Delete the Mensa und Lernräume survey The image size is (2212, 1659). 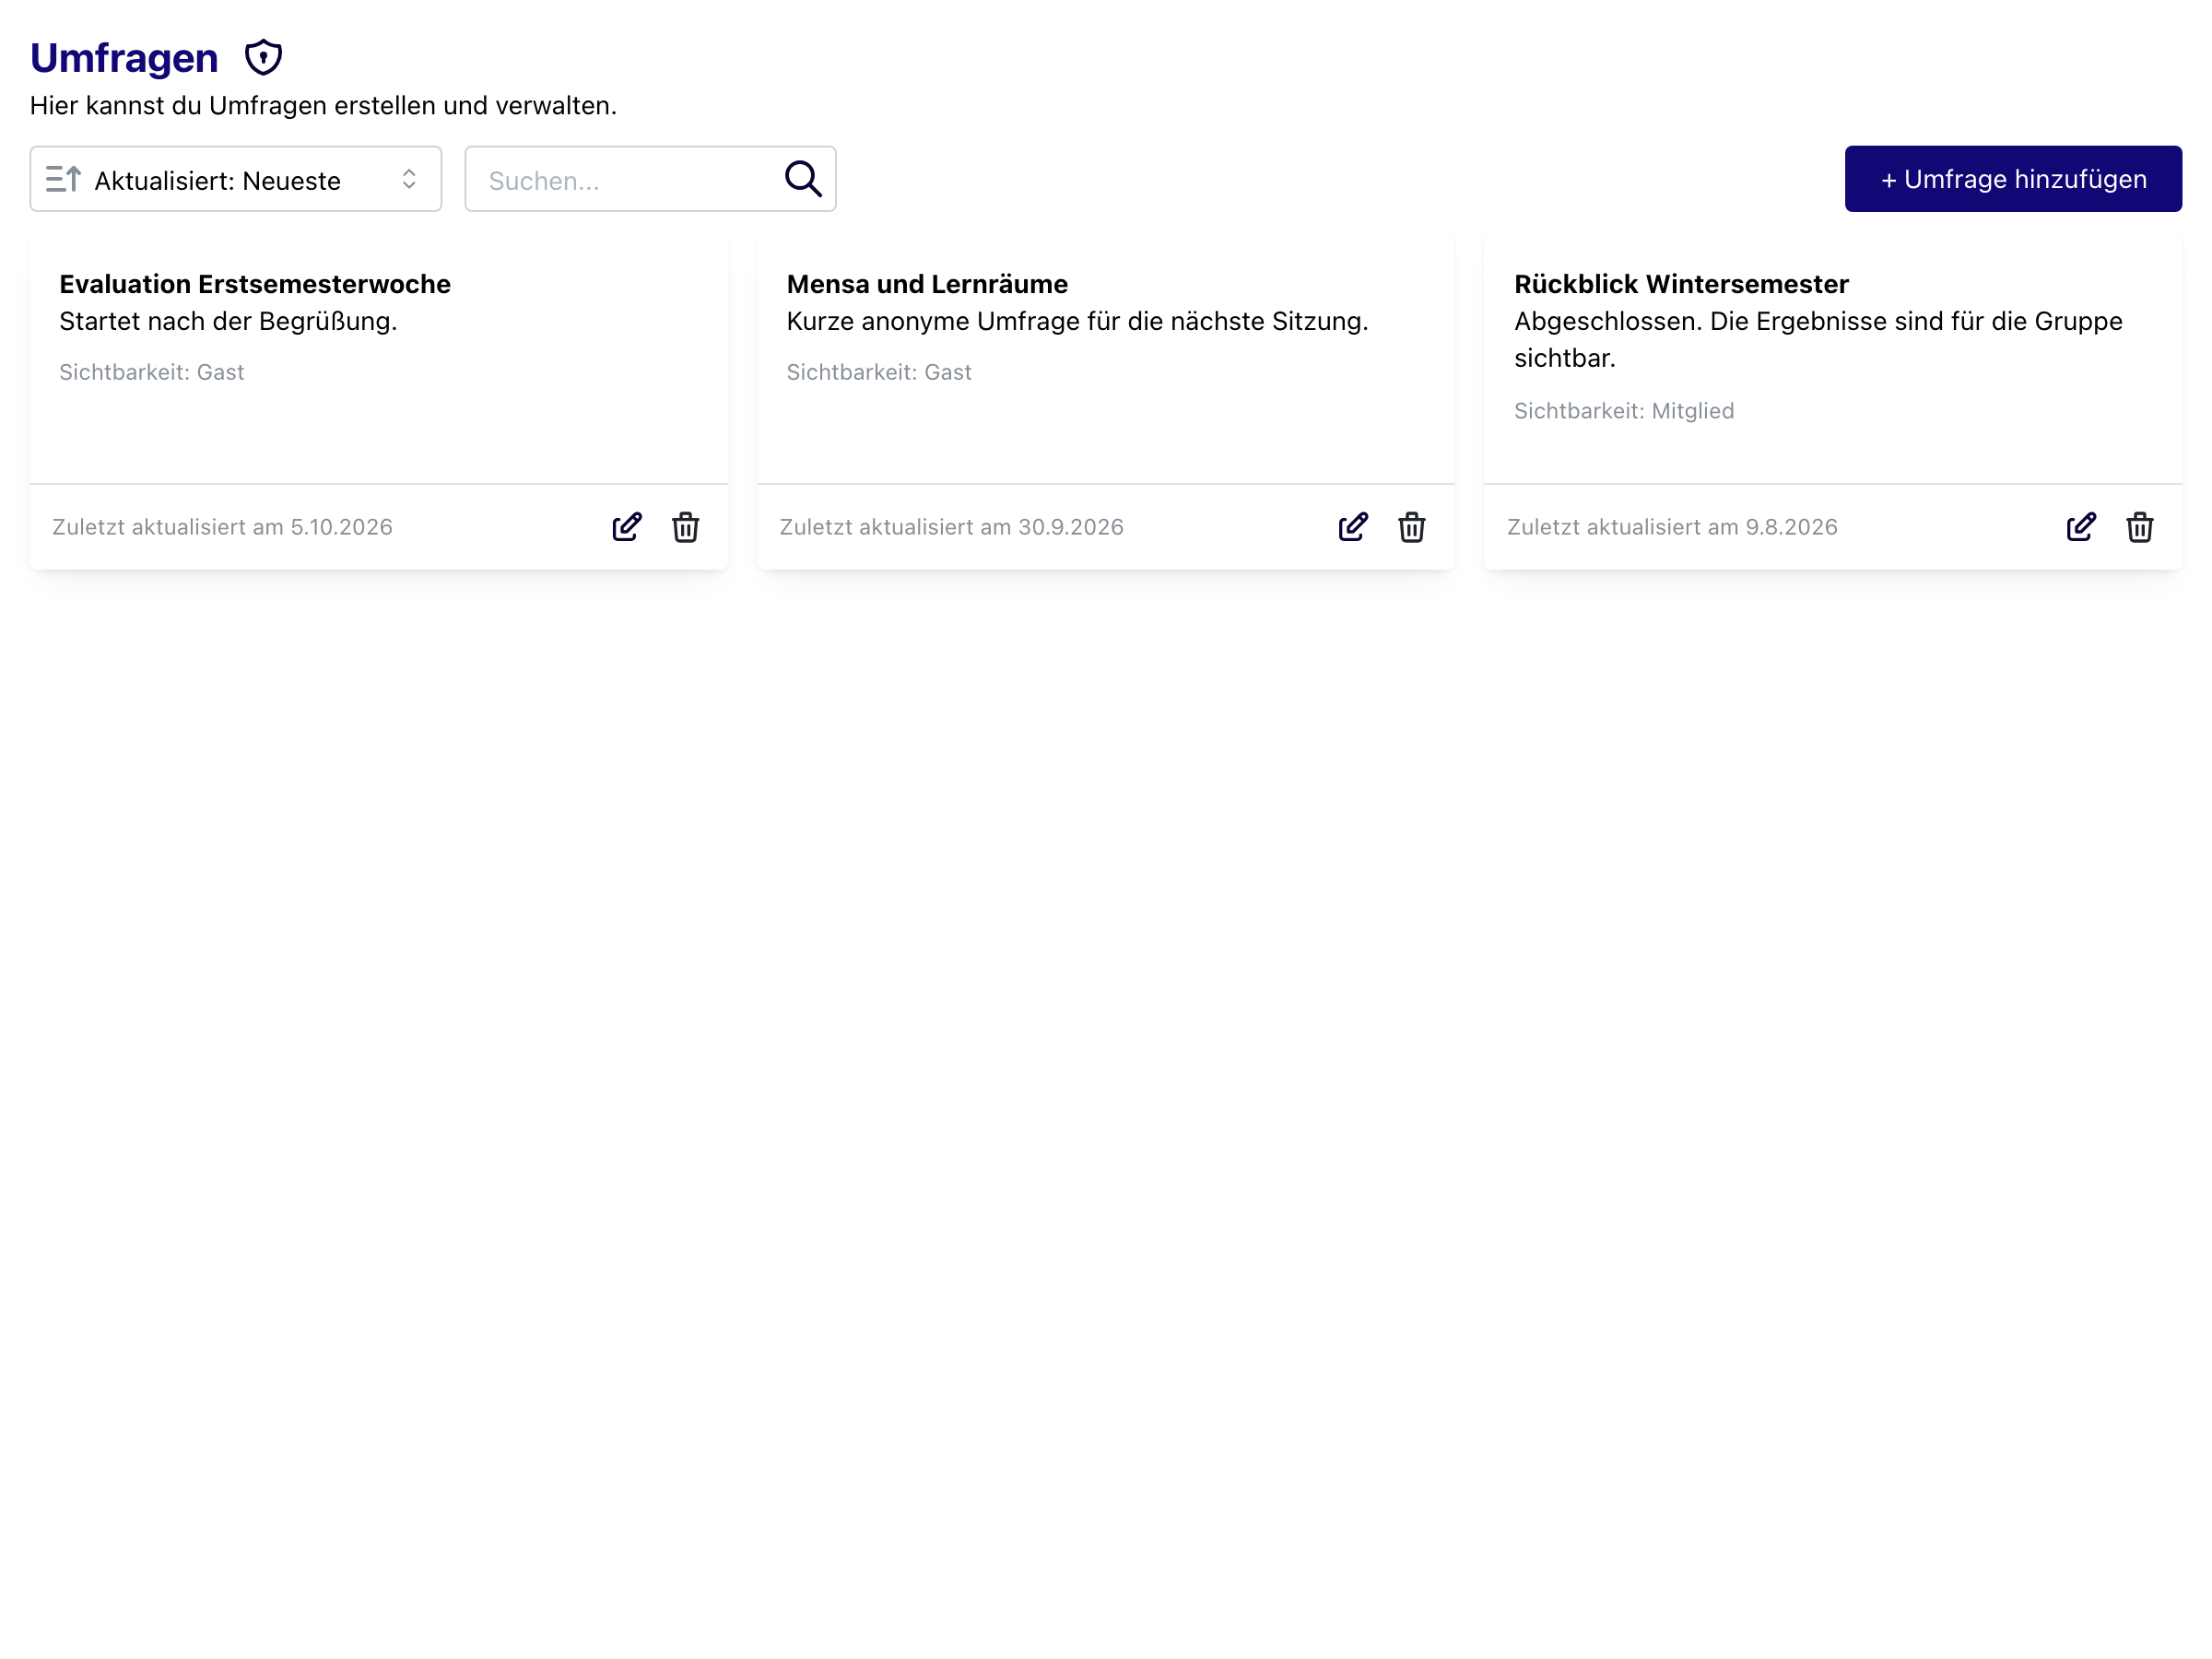(x=1412, y=527)
